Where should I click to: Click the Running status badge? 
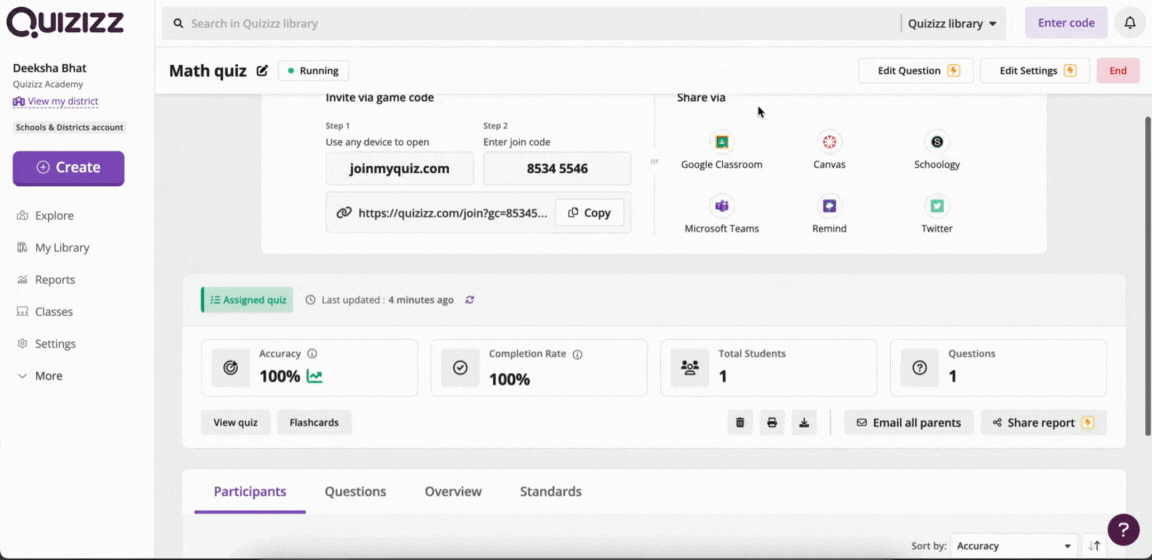pos(314,71)
